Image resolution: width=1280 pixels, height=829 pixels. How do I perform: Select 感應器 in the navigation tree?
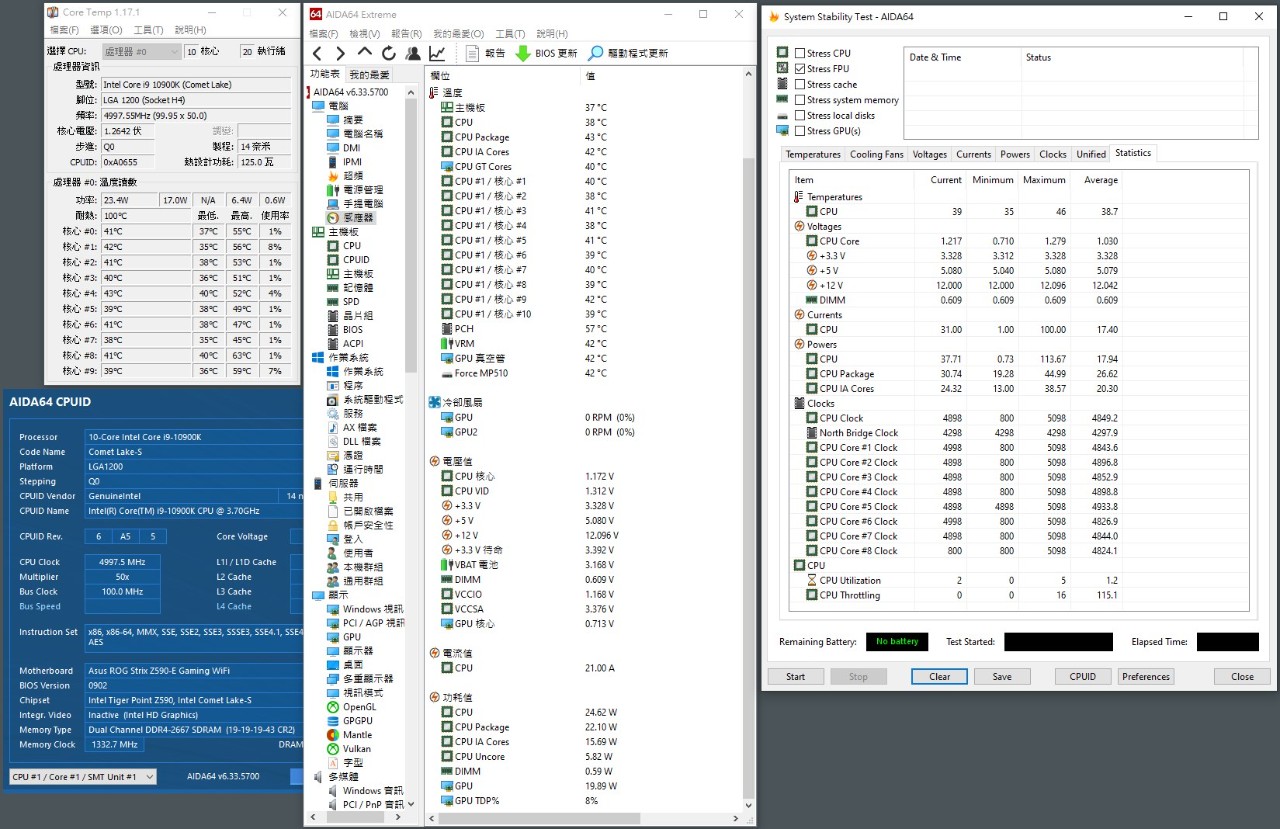[x=356, y=217]
